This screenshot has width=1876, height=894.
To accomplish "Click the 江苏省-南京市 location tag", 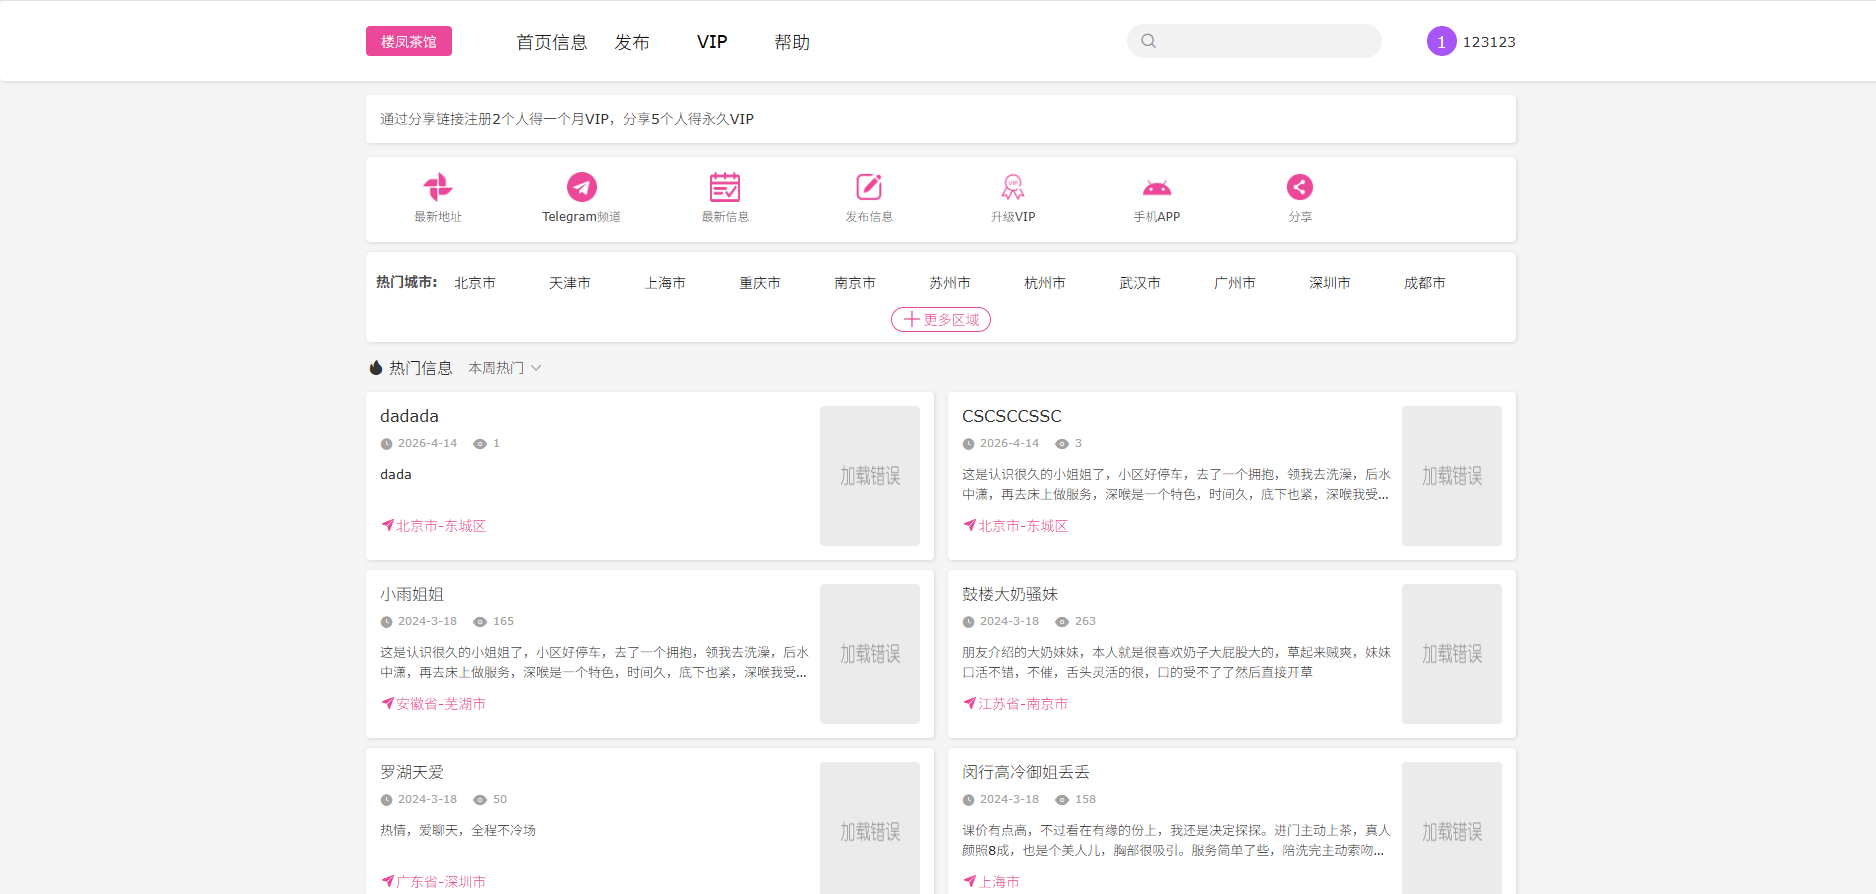I will (x=1015, y=704).
